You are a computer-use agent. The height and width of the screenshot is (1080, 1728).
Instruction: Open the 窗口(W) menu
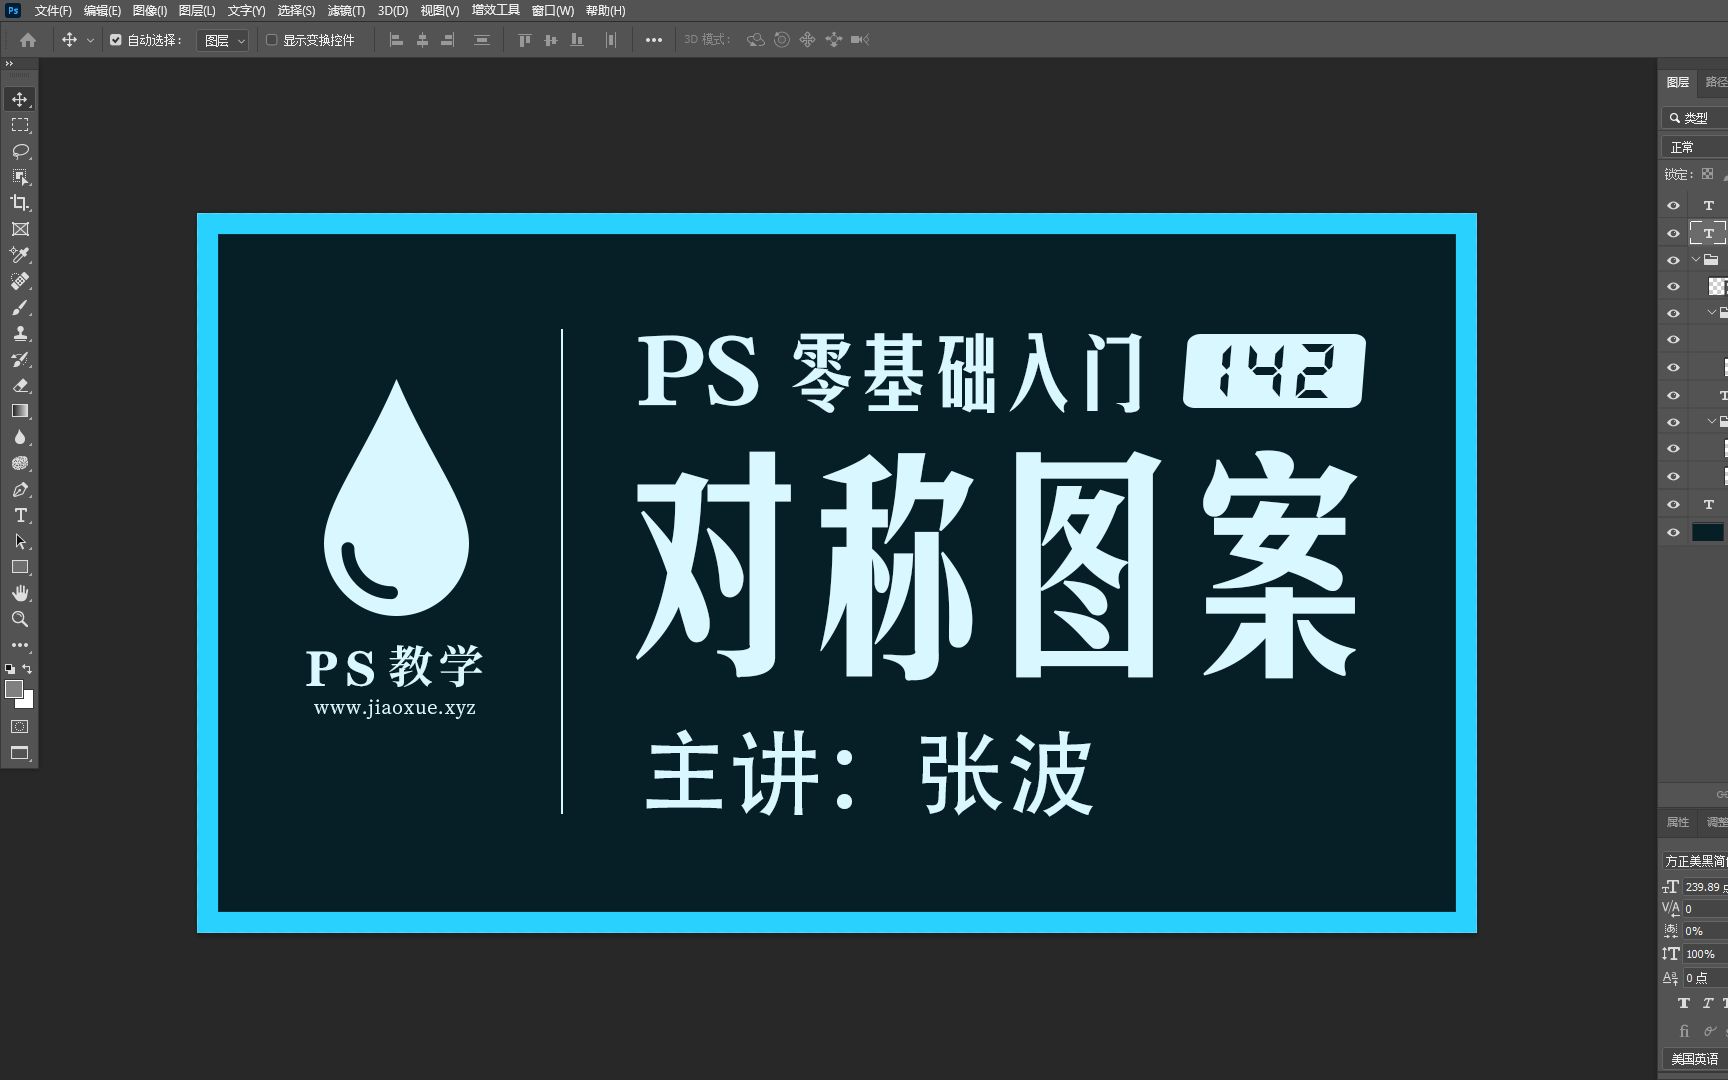coord(552,11)
